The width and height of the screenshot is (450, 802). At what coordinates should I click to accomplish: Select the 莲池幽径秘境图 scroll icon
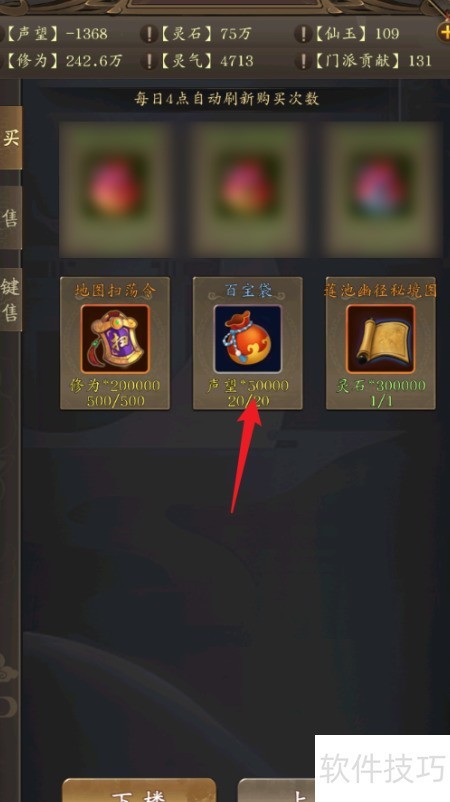pos(380,339)
